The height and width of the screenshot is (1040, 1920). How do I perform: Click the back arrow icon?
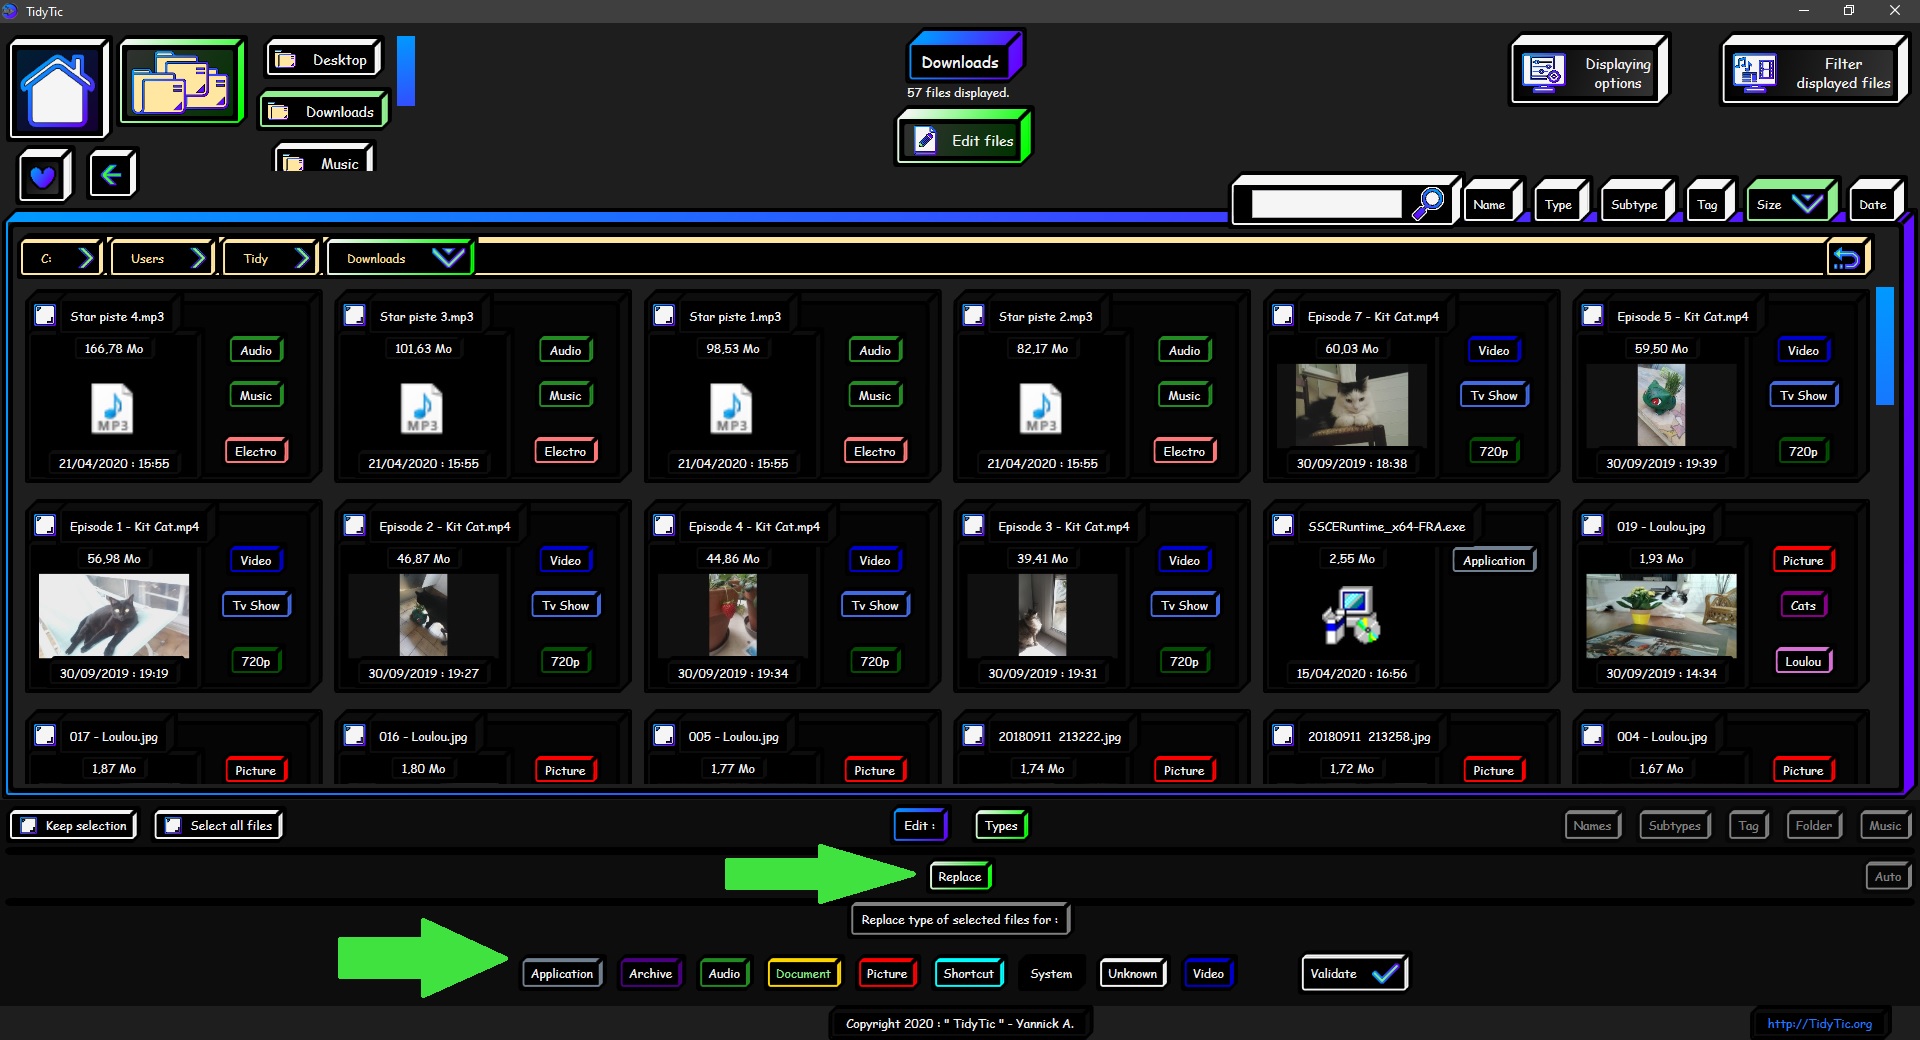[x=112, y=175]
